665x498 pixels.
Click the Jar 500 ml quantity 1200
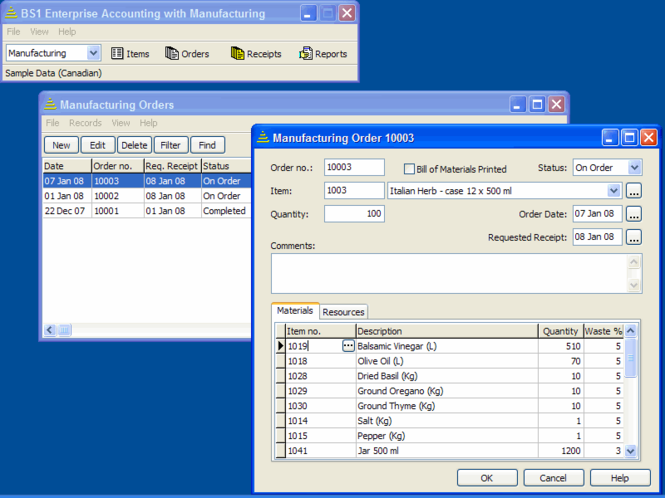click(x=561, y=451)
